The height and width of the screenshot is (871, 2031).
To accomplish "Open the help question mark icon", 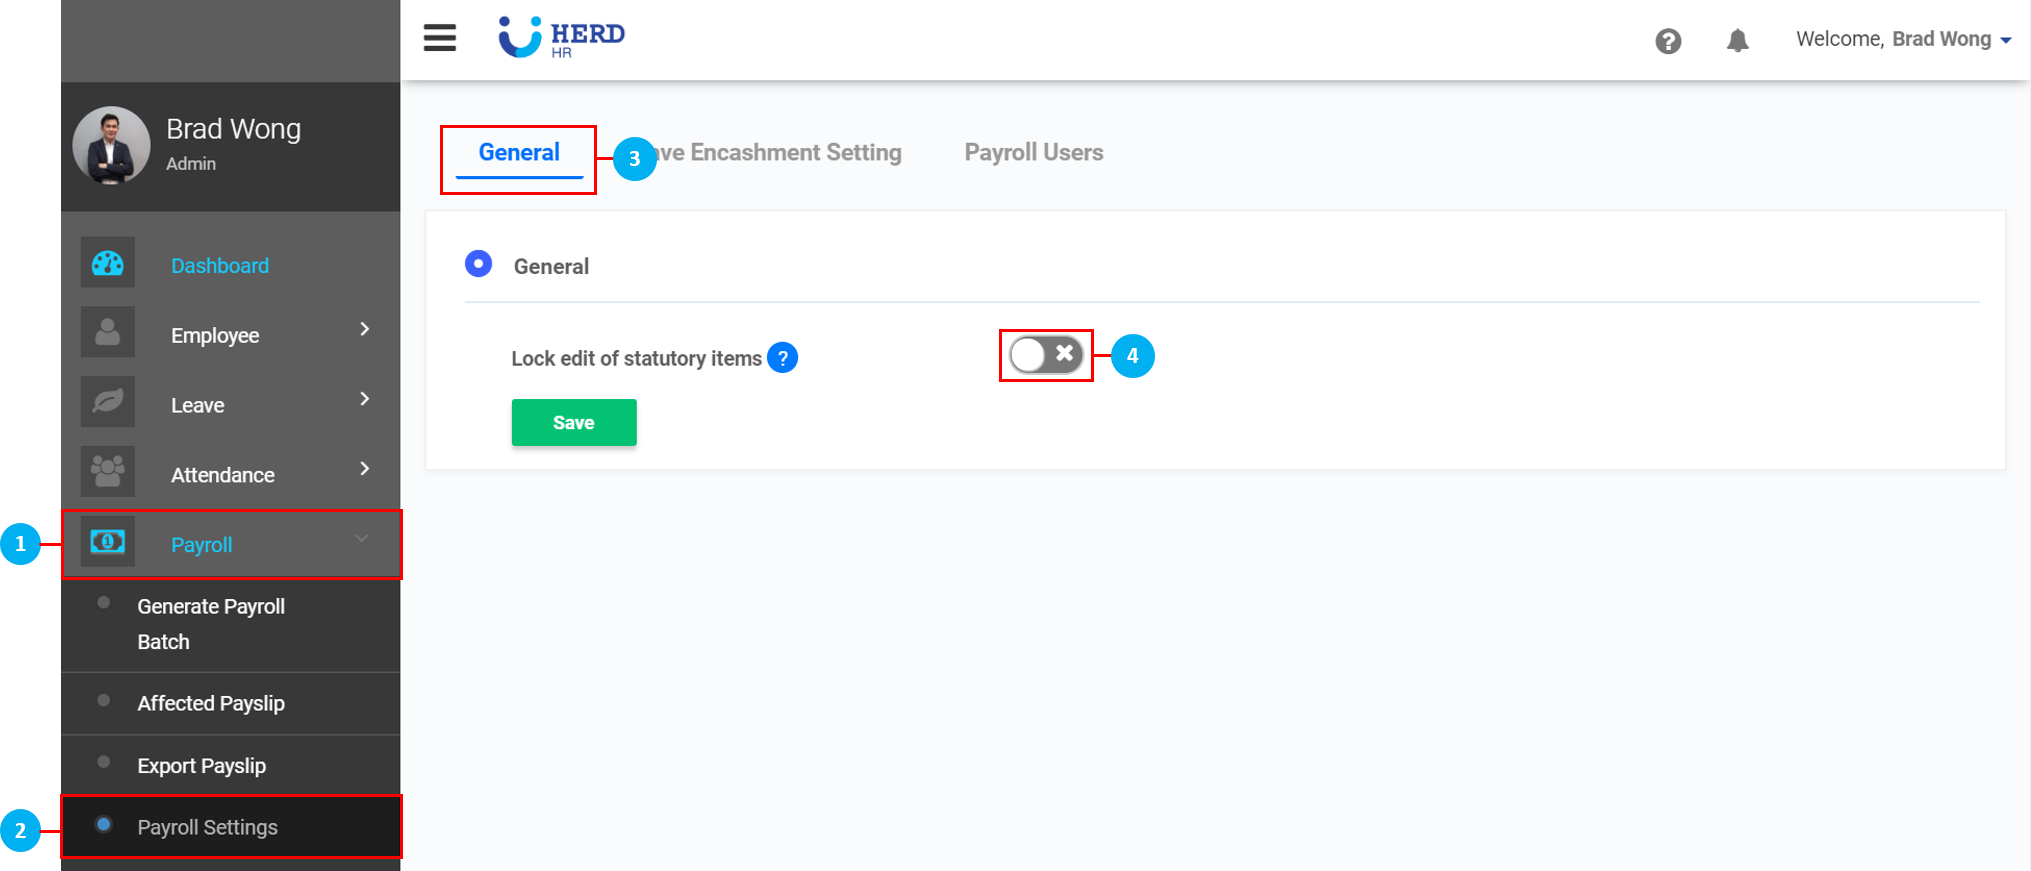I will click(1668, 41).
